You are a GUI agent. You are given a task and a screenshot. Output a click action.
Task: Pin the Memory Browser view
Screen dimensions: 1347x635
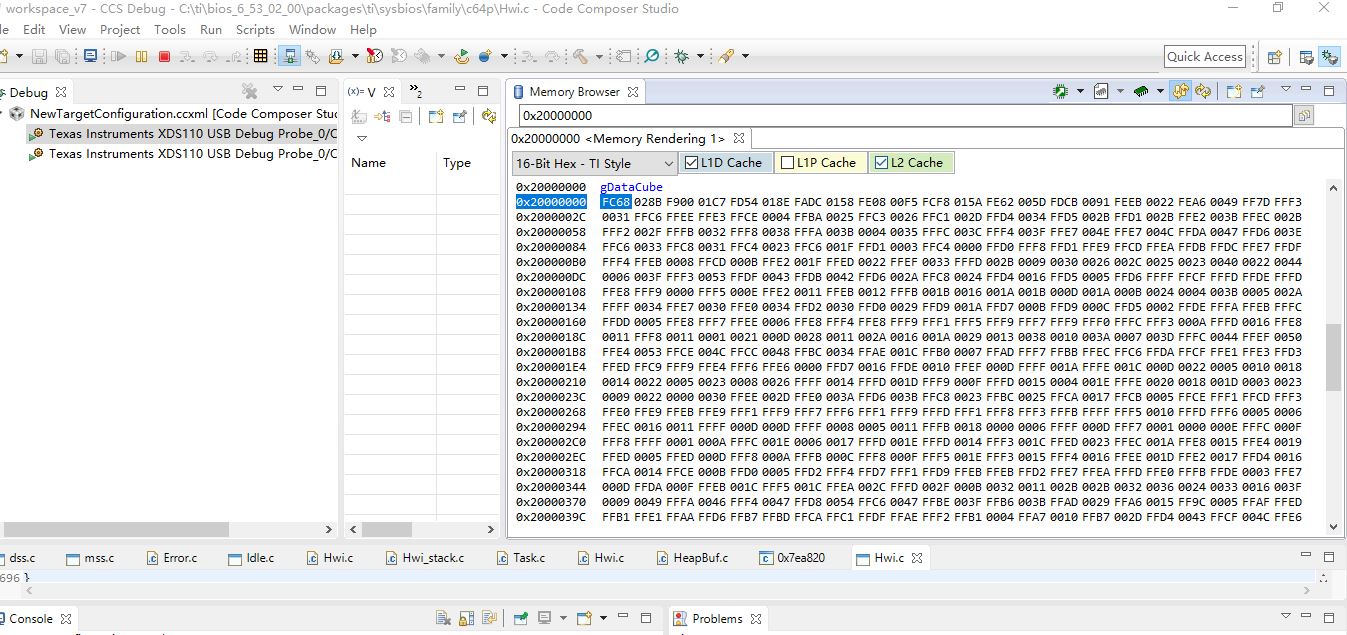click(1258, 91)
